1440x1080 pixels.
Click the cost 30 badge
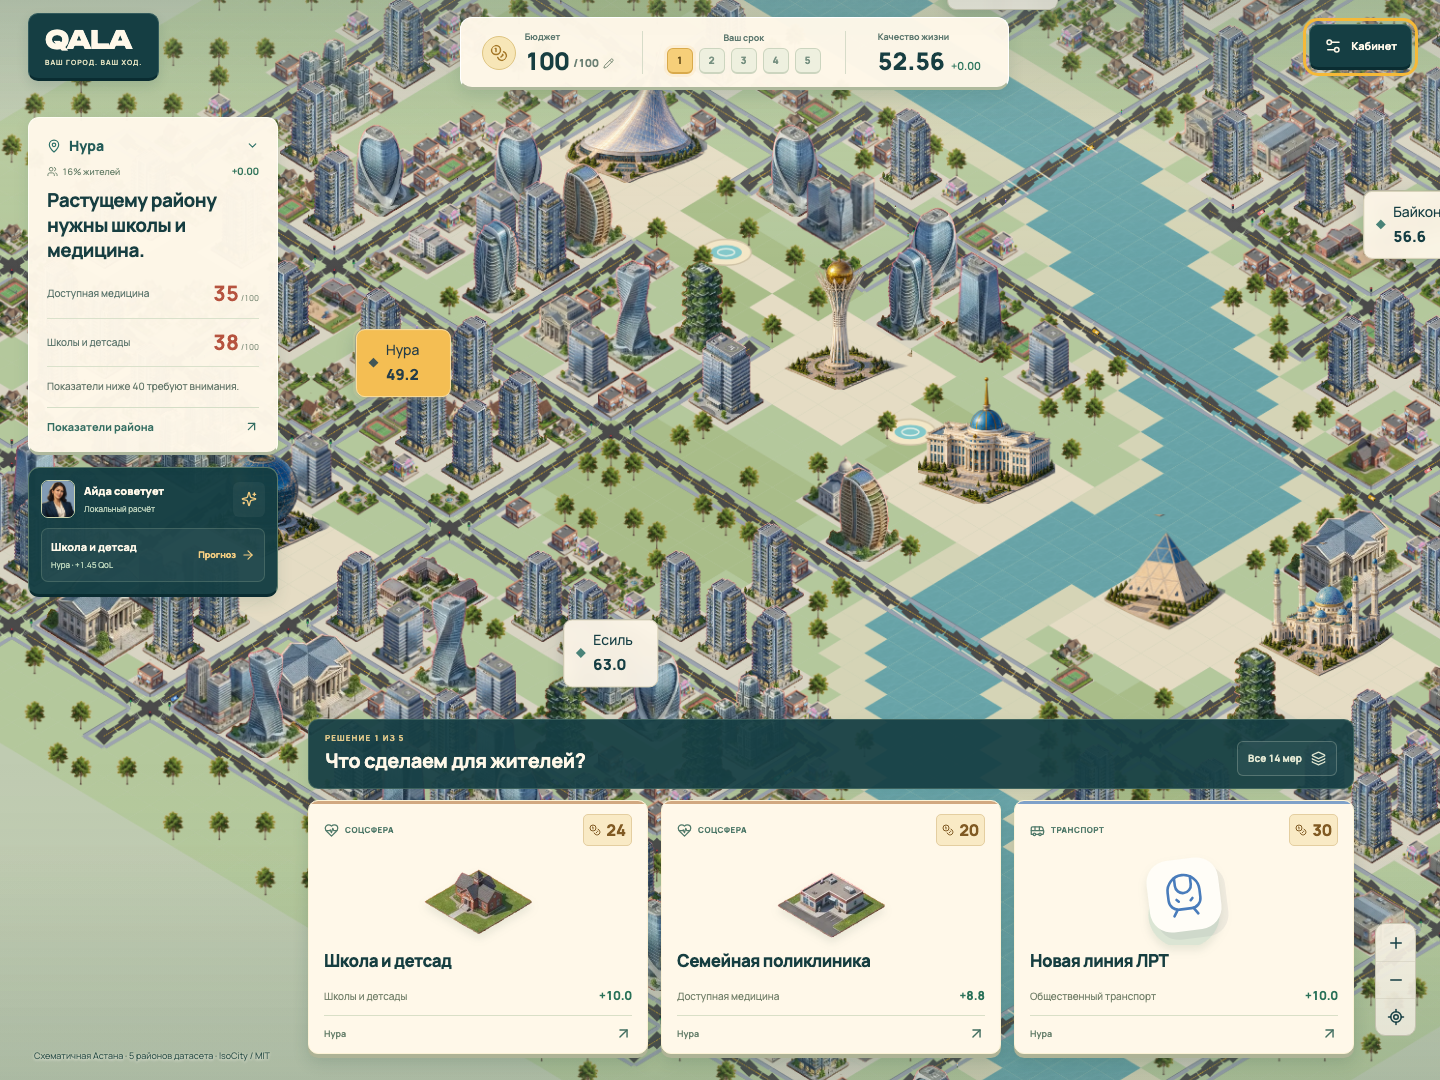coord(1313,830)
